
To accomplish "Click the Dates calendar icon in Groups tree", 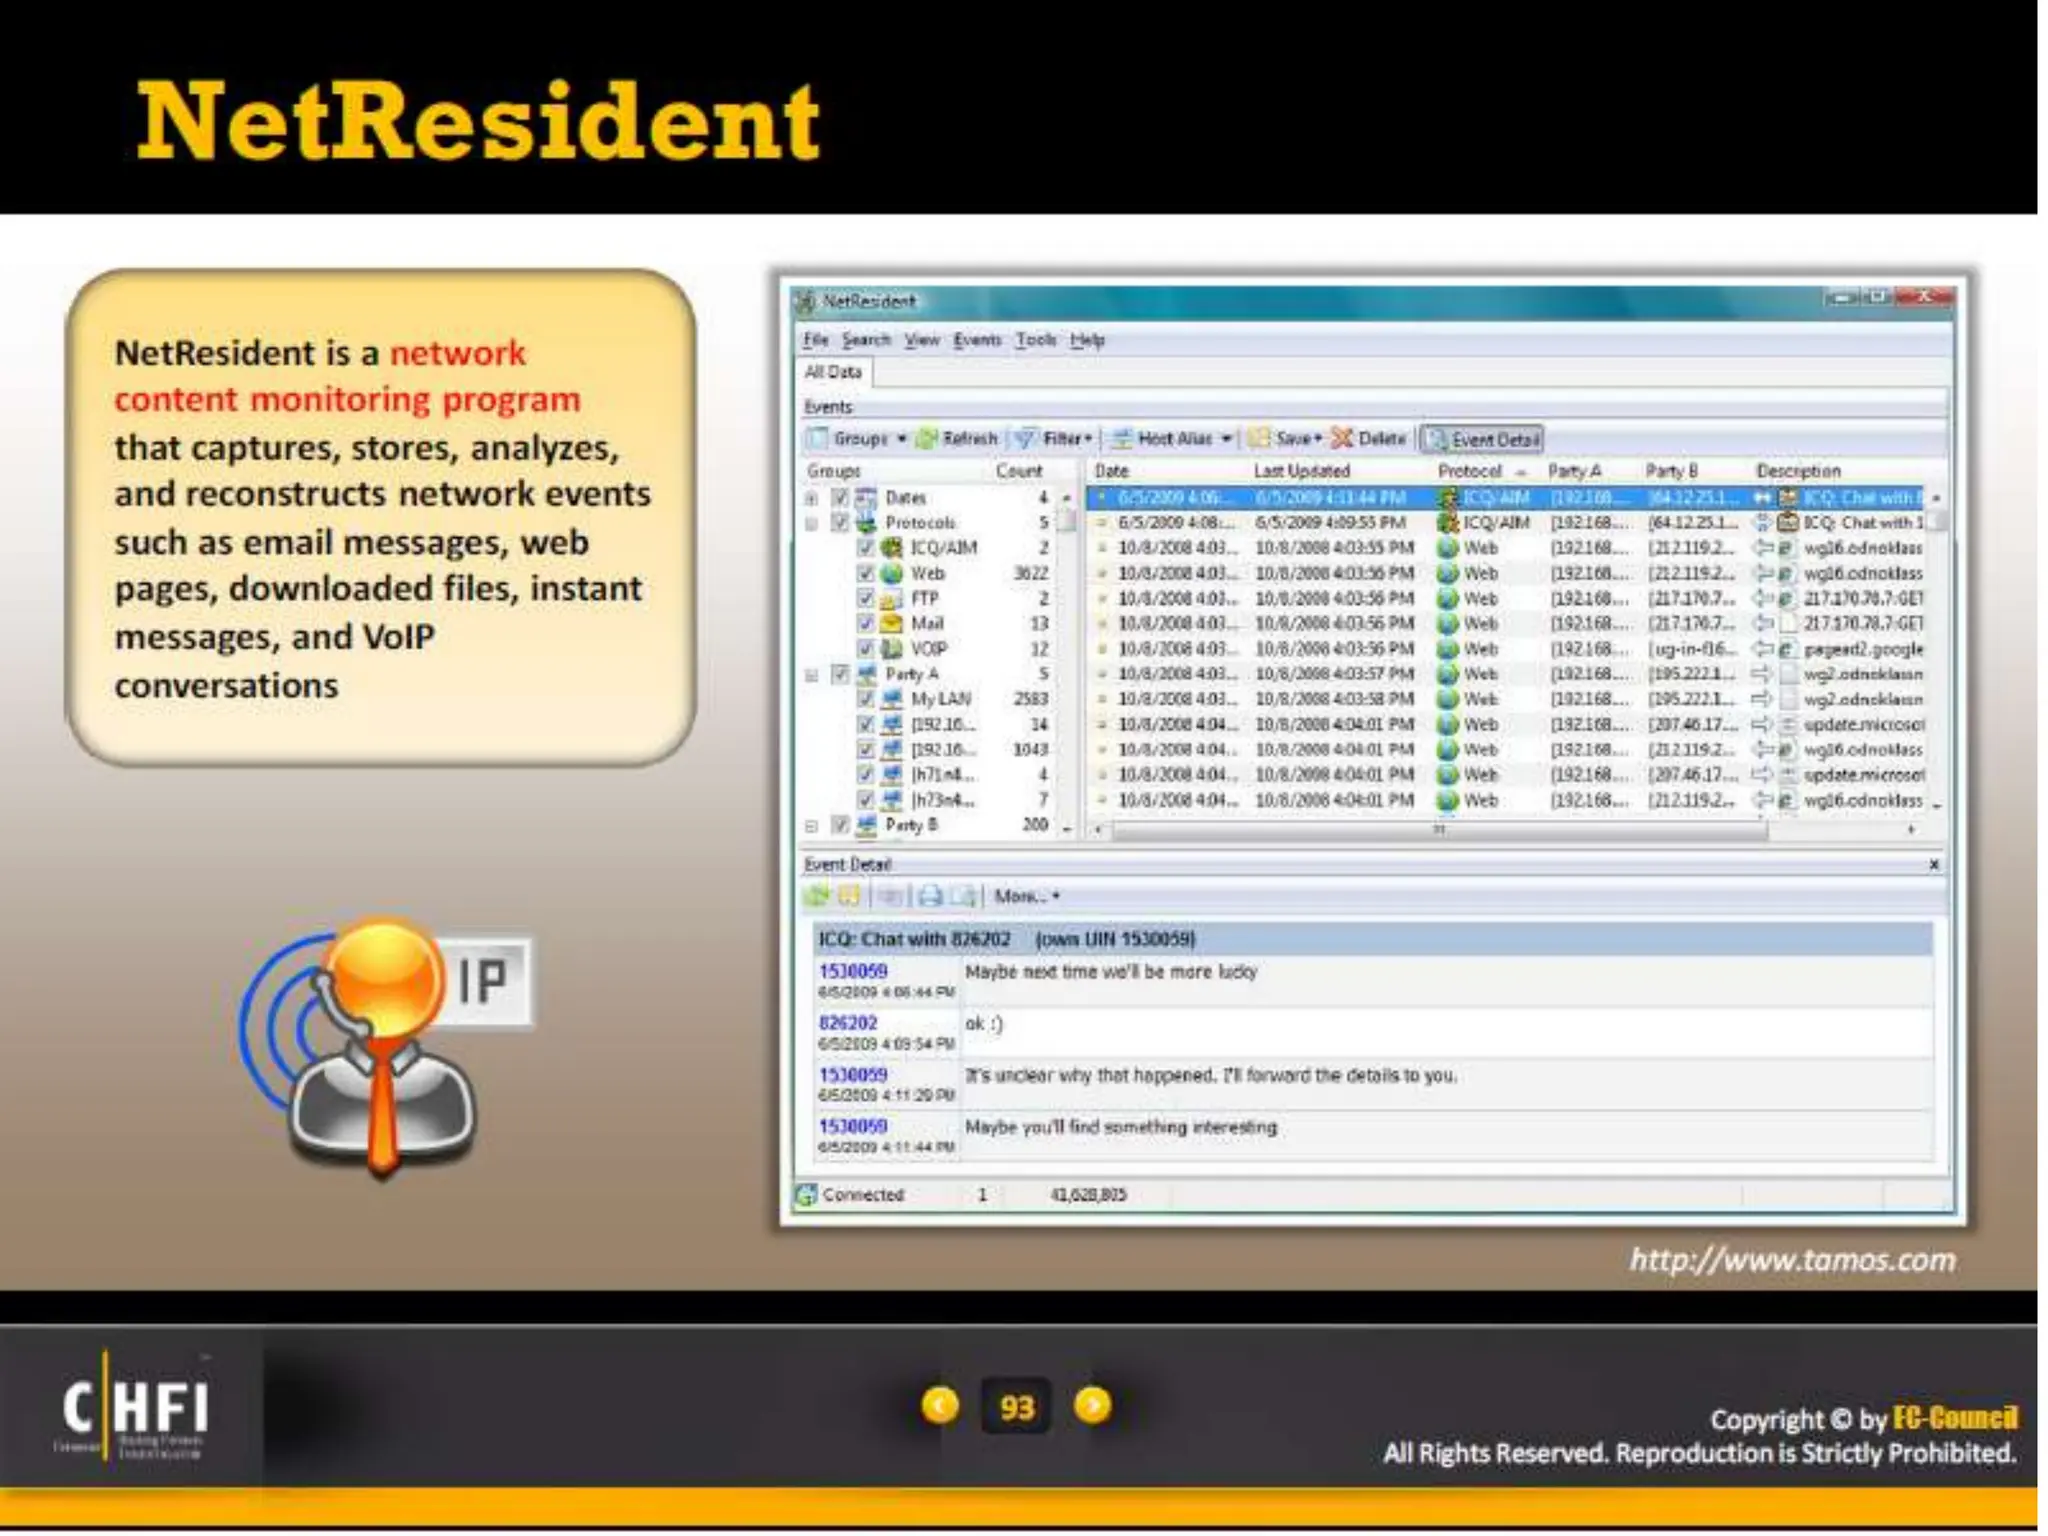I will [x=866, y=497].
